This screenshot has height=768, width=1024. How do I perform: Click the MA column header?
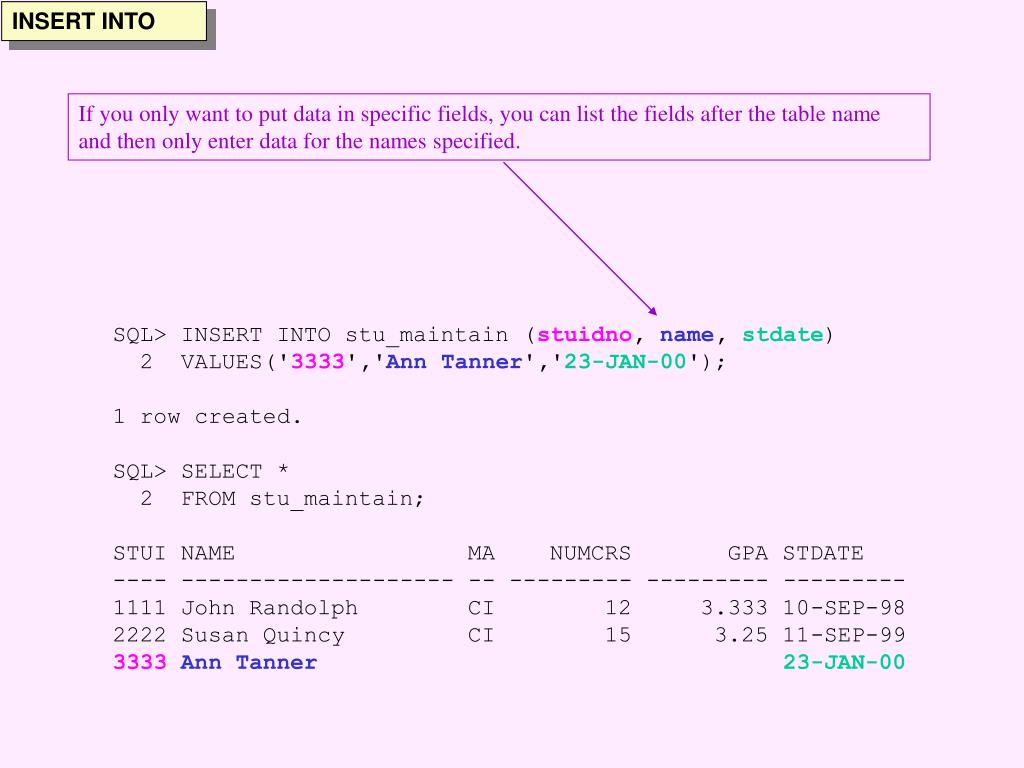[x=481, y=553]
